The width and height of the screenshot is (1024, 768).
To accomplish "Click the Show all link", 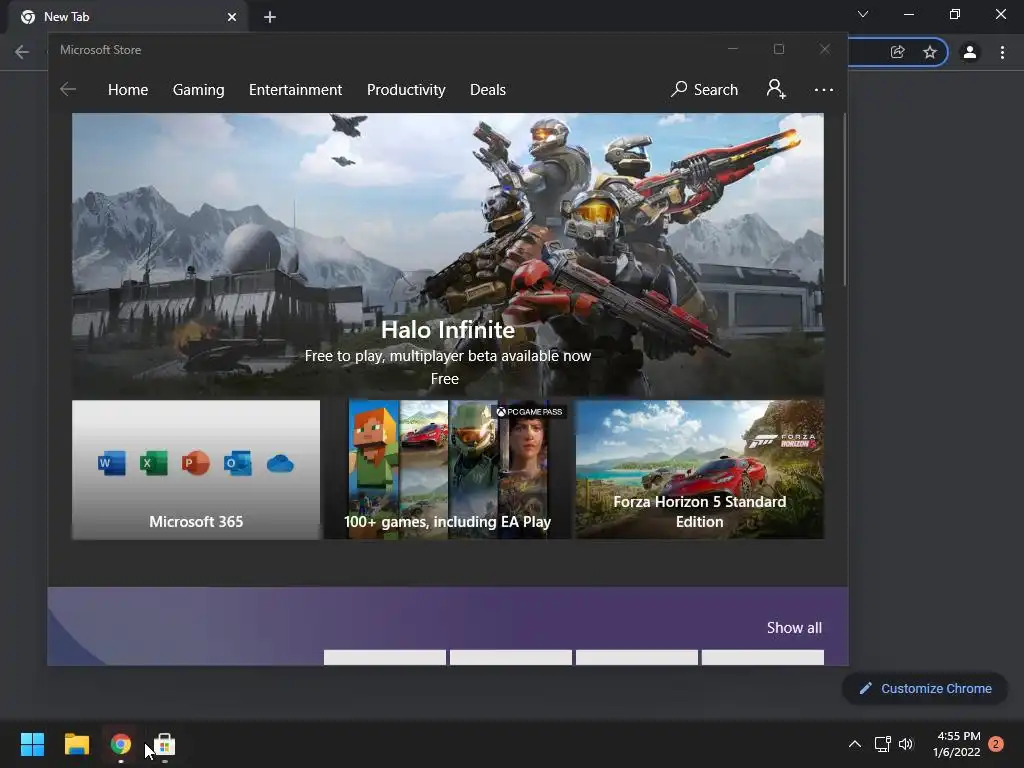I will [794, 628].
